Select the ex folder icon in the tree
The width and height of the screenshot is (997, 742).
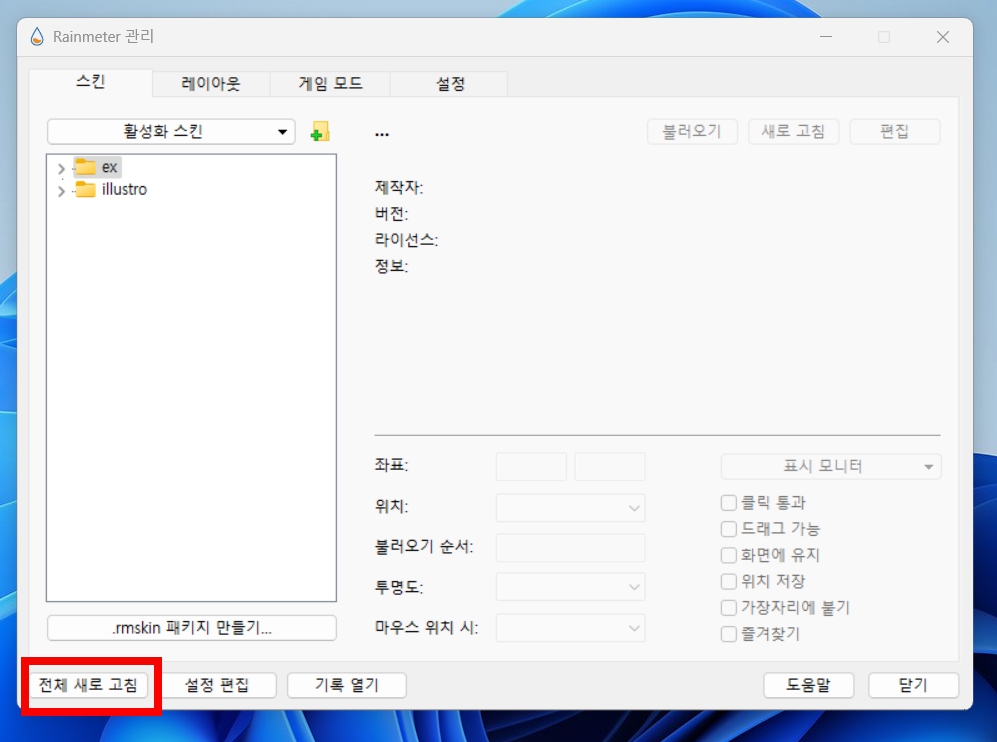[85, 167]
